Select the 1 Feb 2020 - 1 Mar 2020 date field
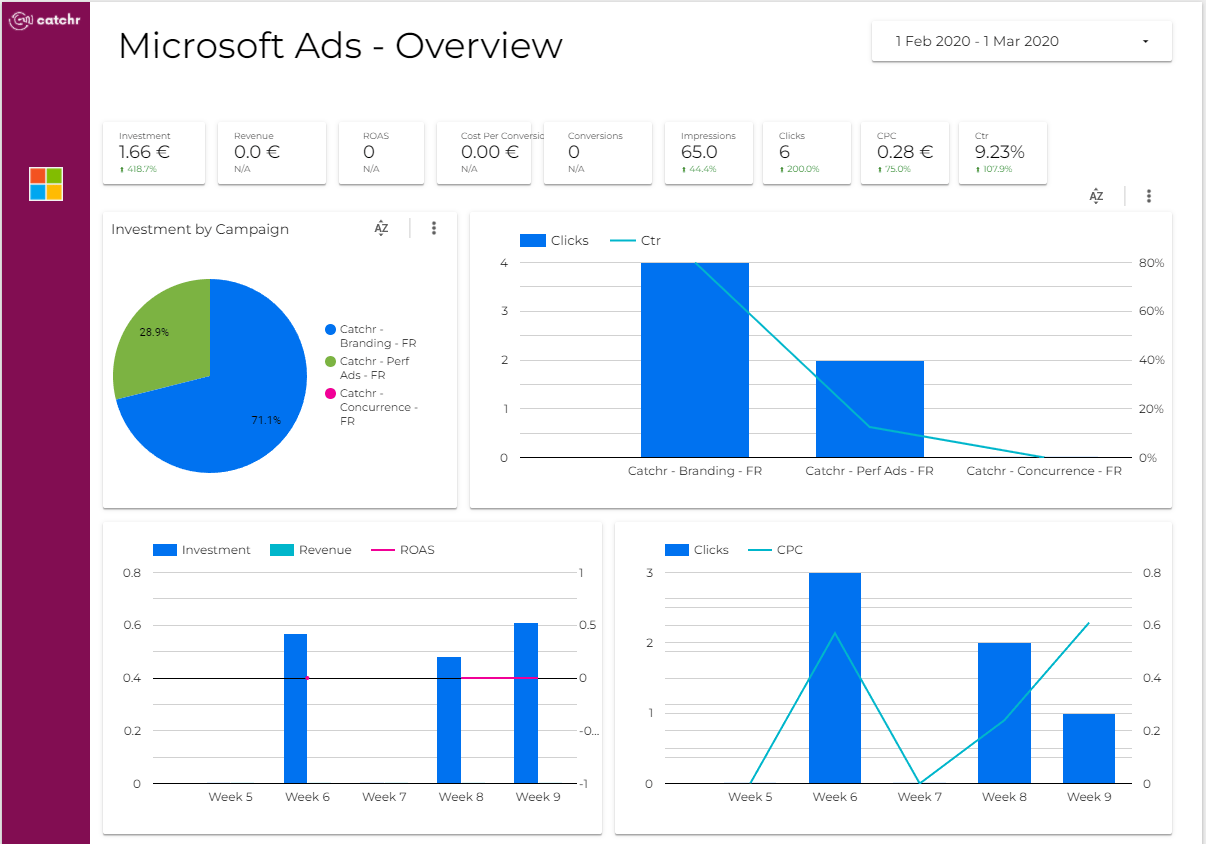The height and width of the screenshot is (844, 1206). pyautogui.click(x=1021, y=41)
